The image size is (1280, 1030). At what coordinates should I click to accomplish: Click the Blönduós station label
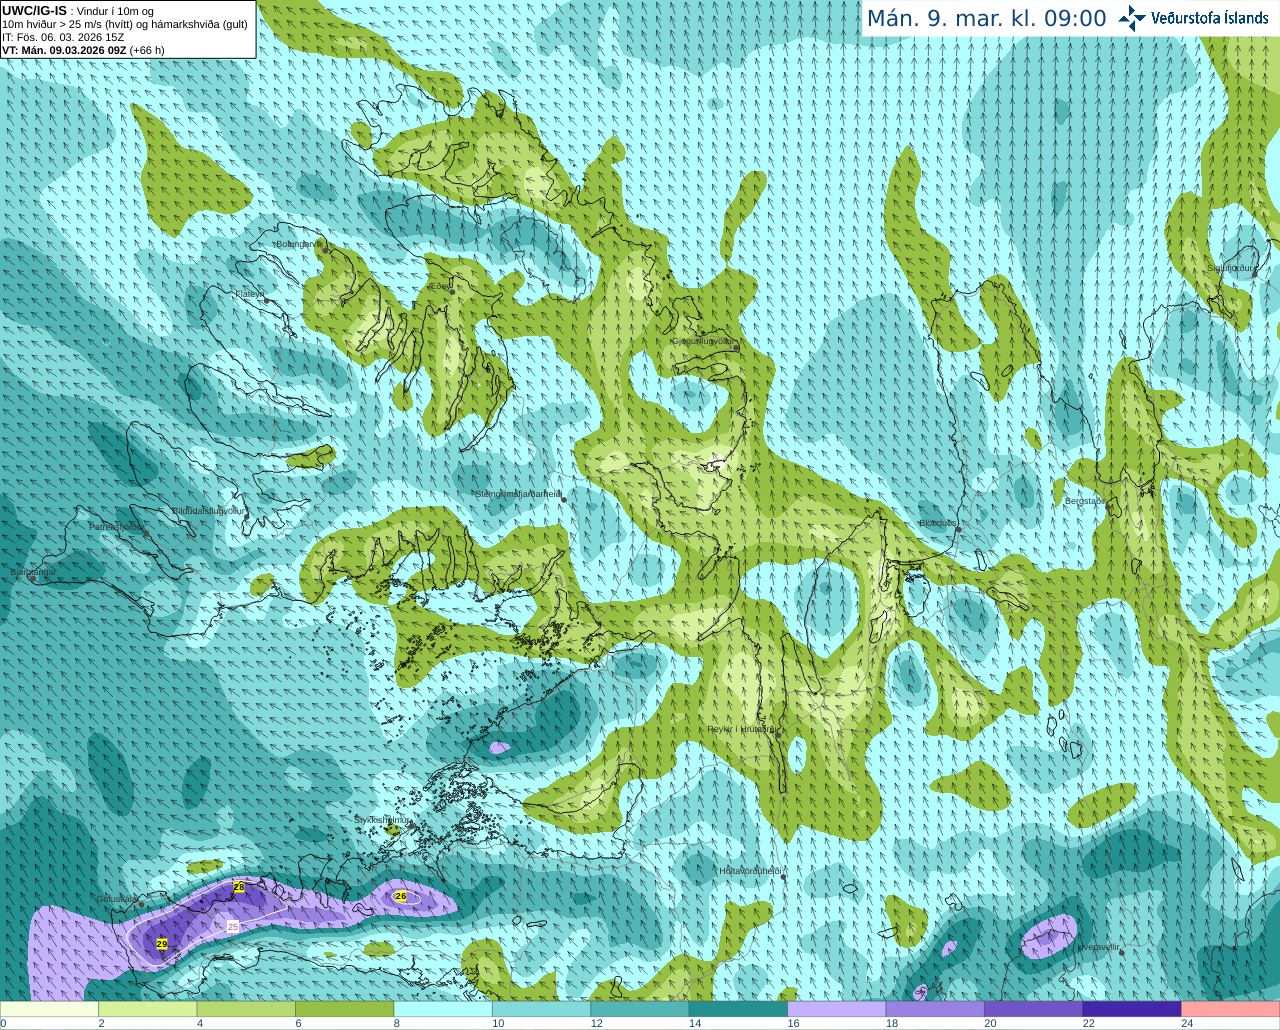(x=938, y=523)
